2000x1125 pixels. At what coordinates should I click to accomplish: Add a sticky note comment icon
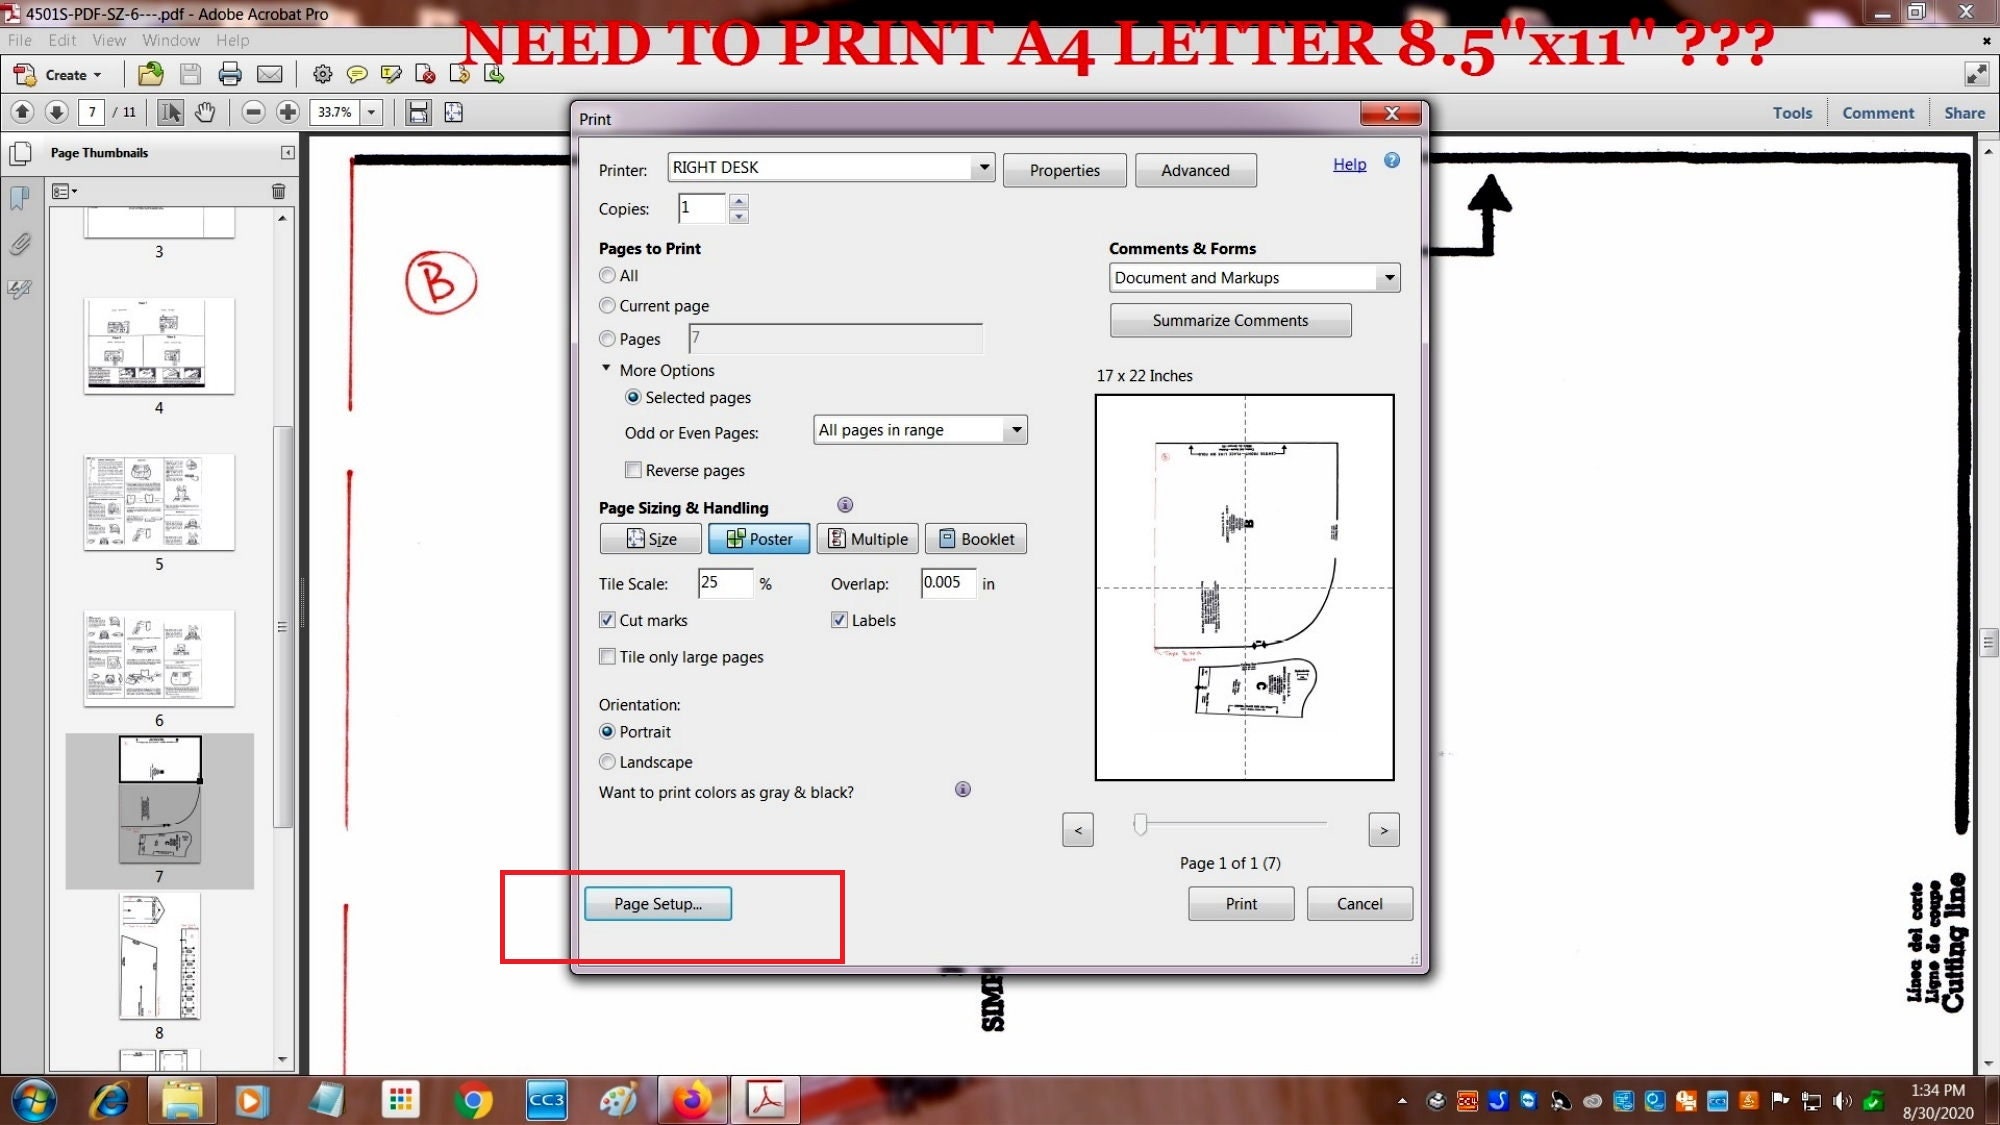click(357, 74)
